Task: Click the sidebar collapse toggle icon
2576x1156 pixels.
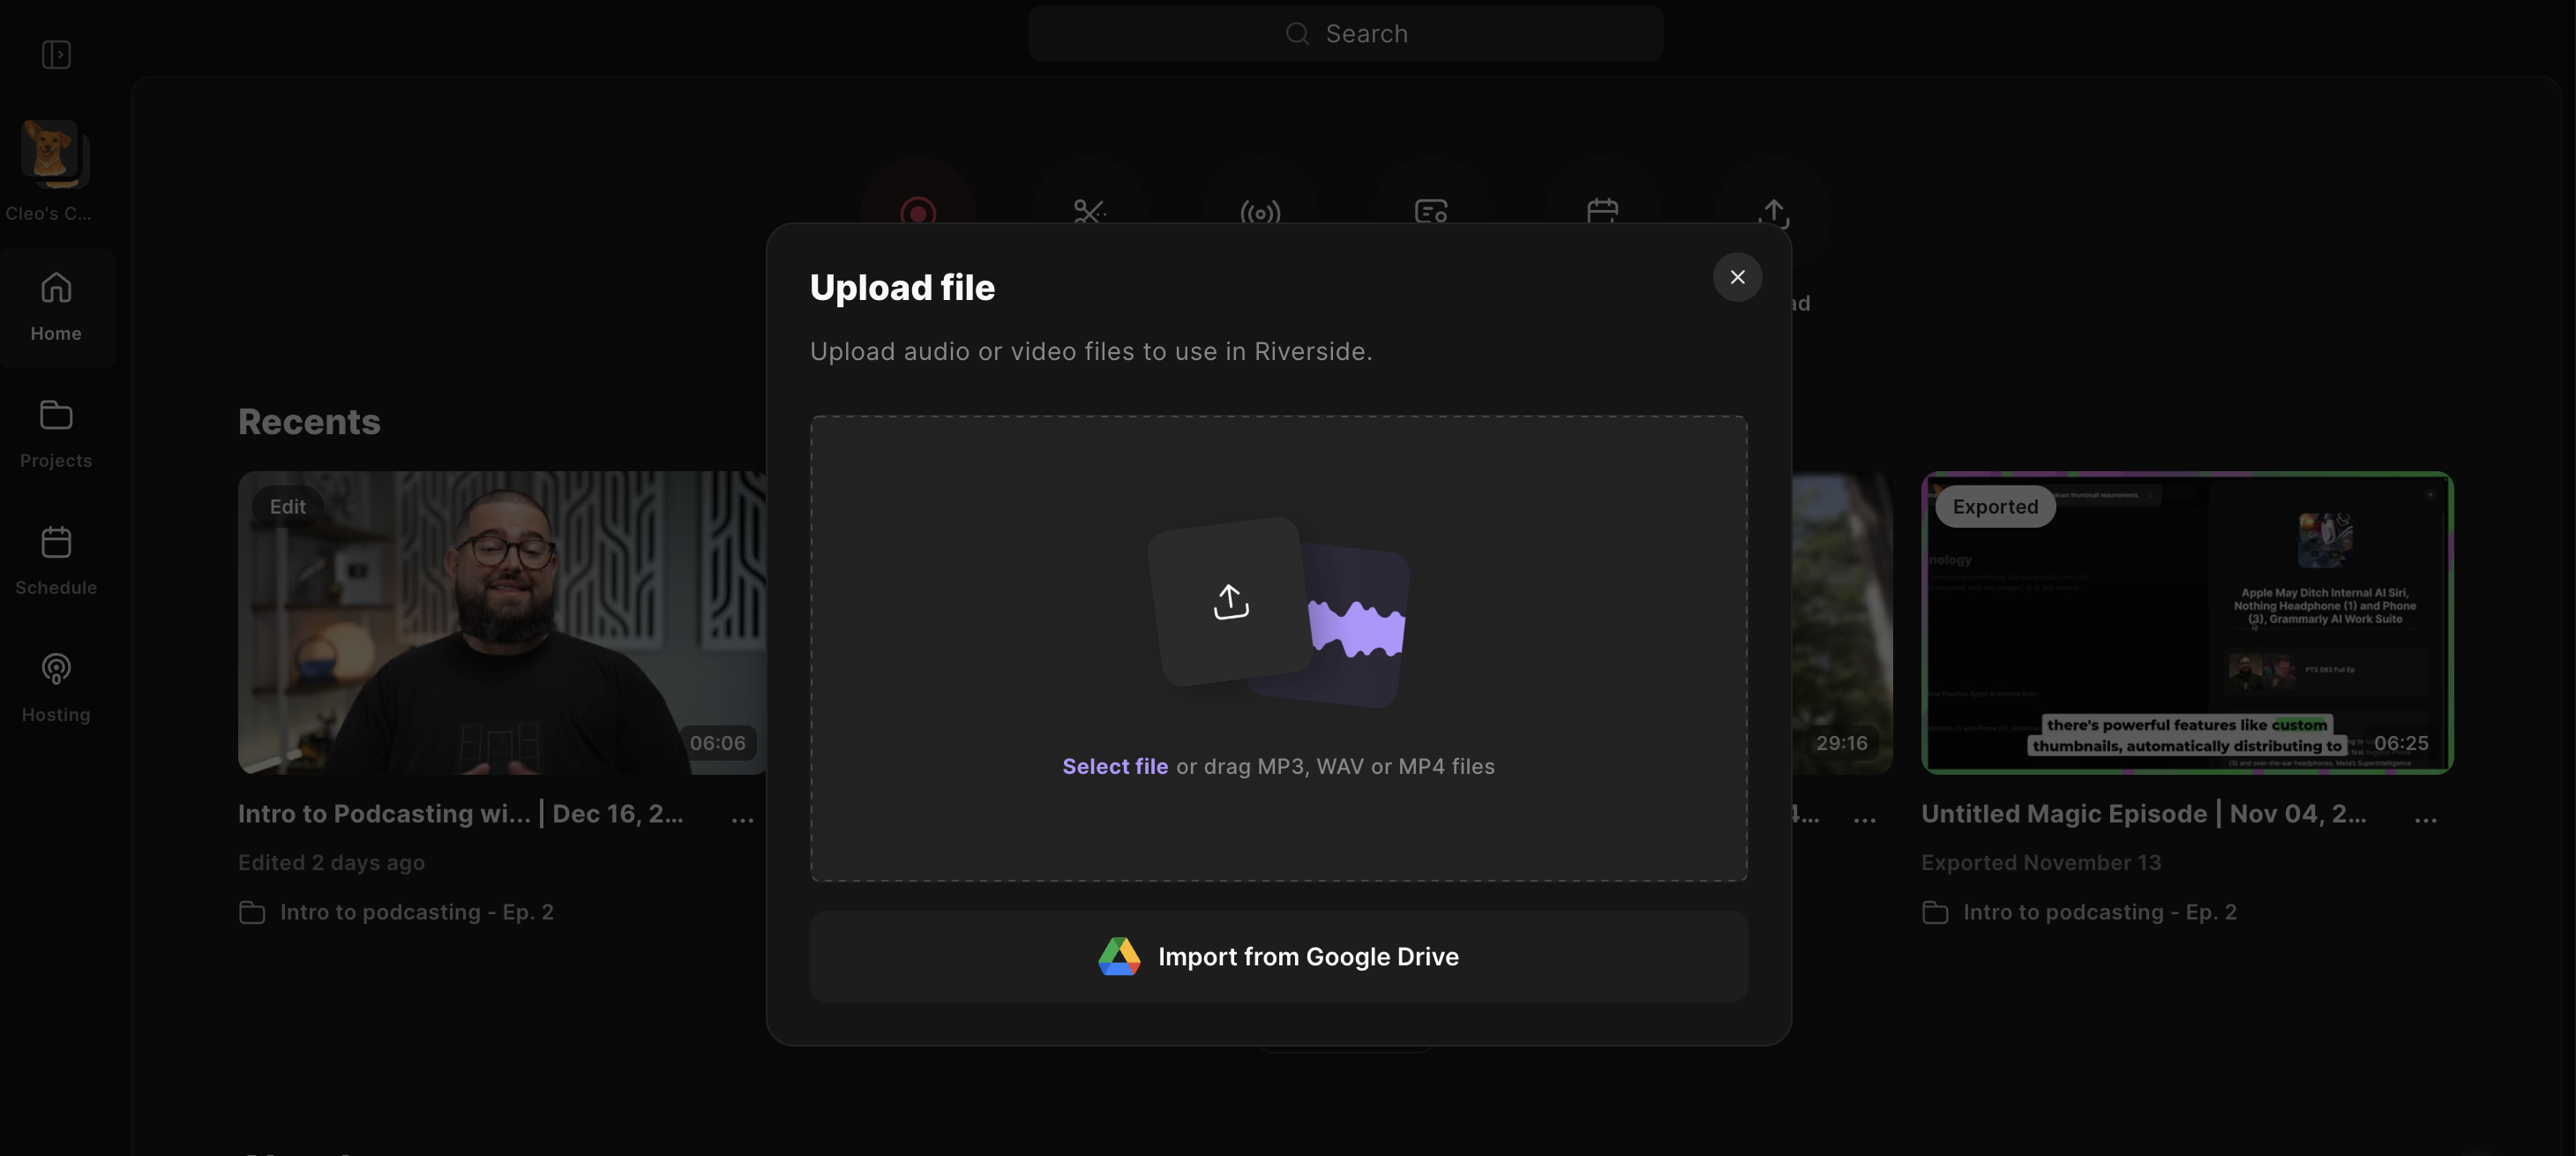Action: (56, 54)
